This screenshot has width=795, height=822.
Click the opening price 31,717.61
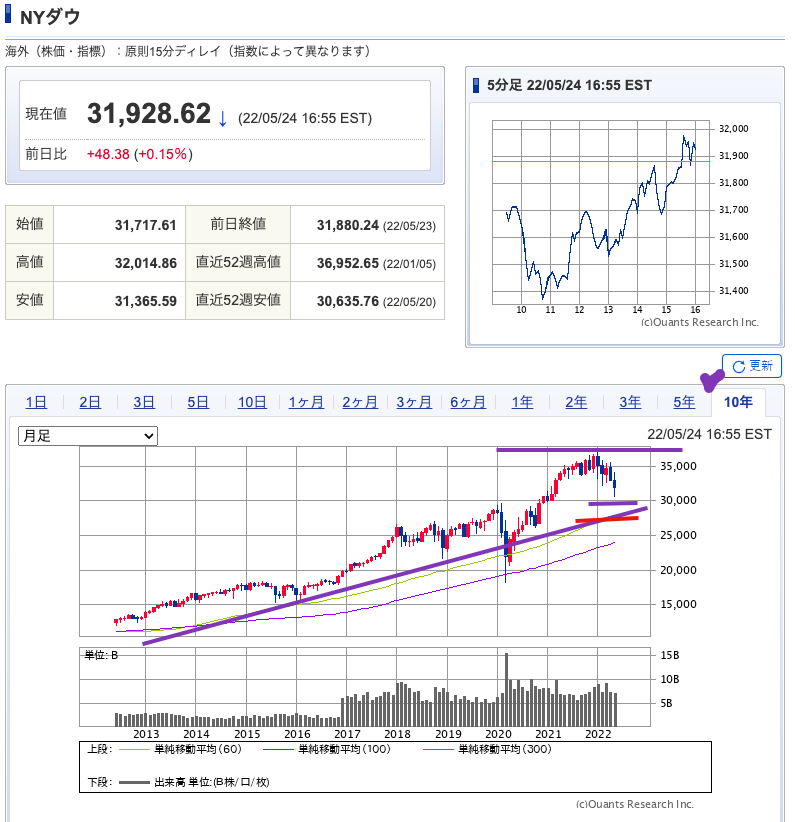(146, 225)
